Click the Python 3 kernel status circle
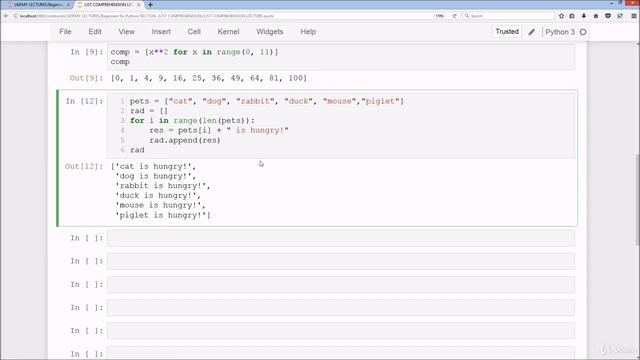640x360 pixels. point(583,32)
